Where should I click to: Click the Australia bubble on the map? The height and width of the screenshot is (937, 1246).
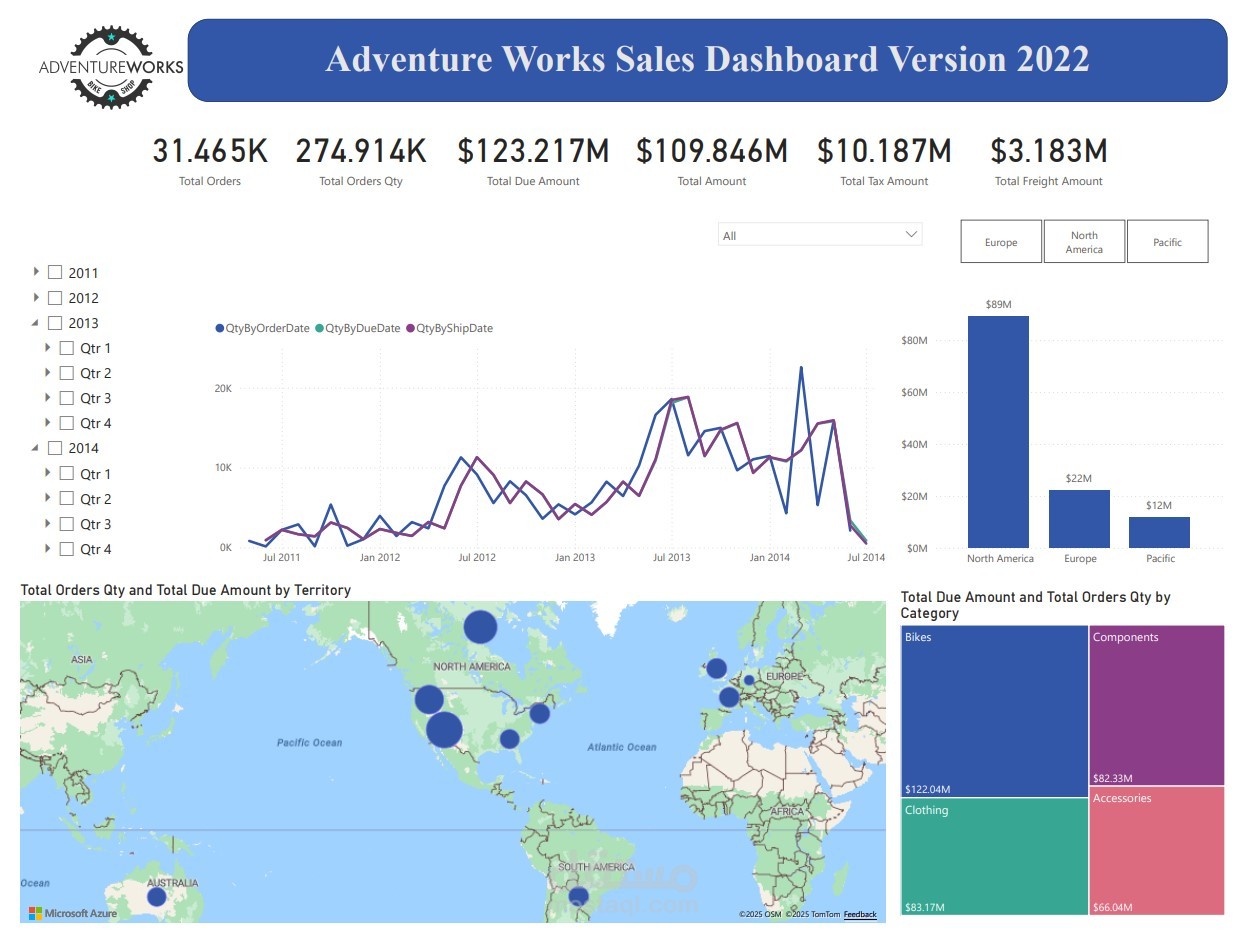(155, 897)
